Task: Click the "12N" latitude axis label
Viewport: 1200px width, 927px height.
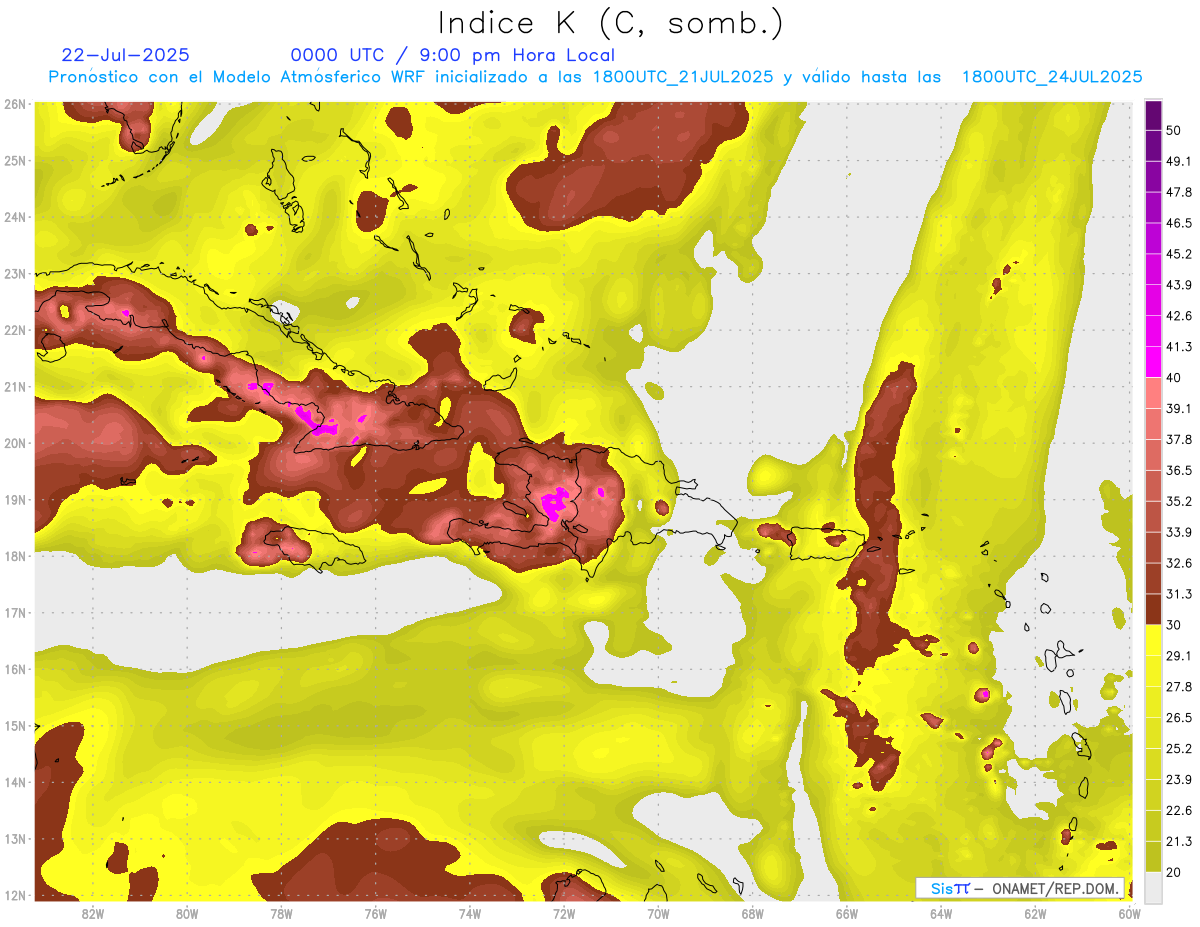Action: pyautogui.click(x=15, y=895)
